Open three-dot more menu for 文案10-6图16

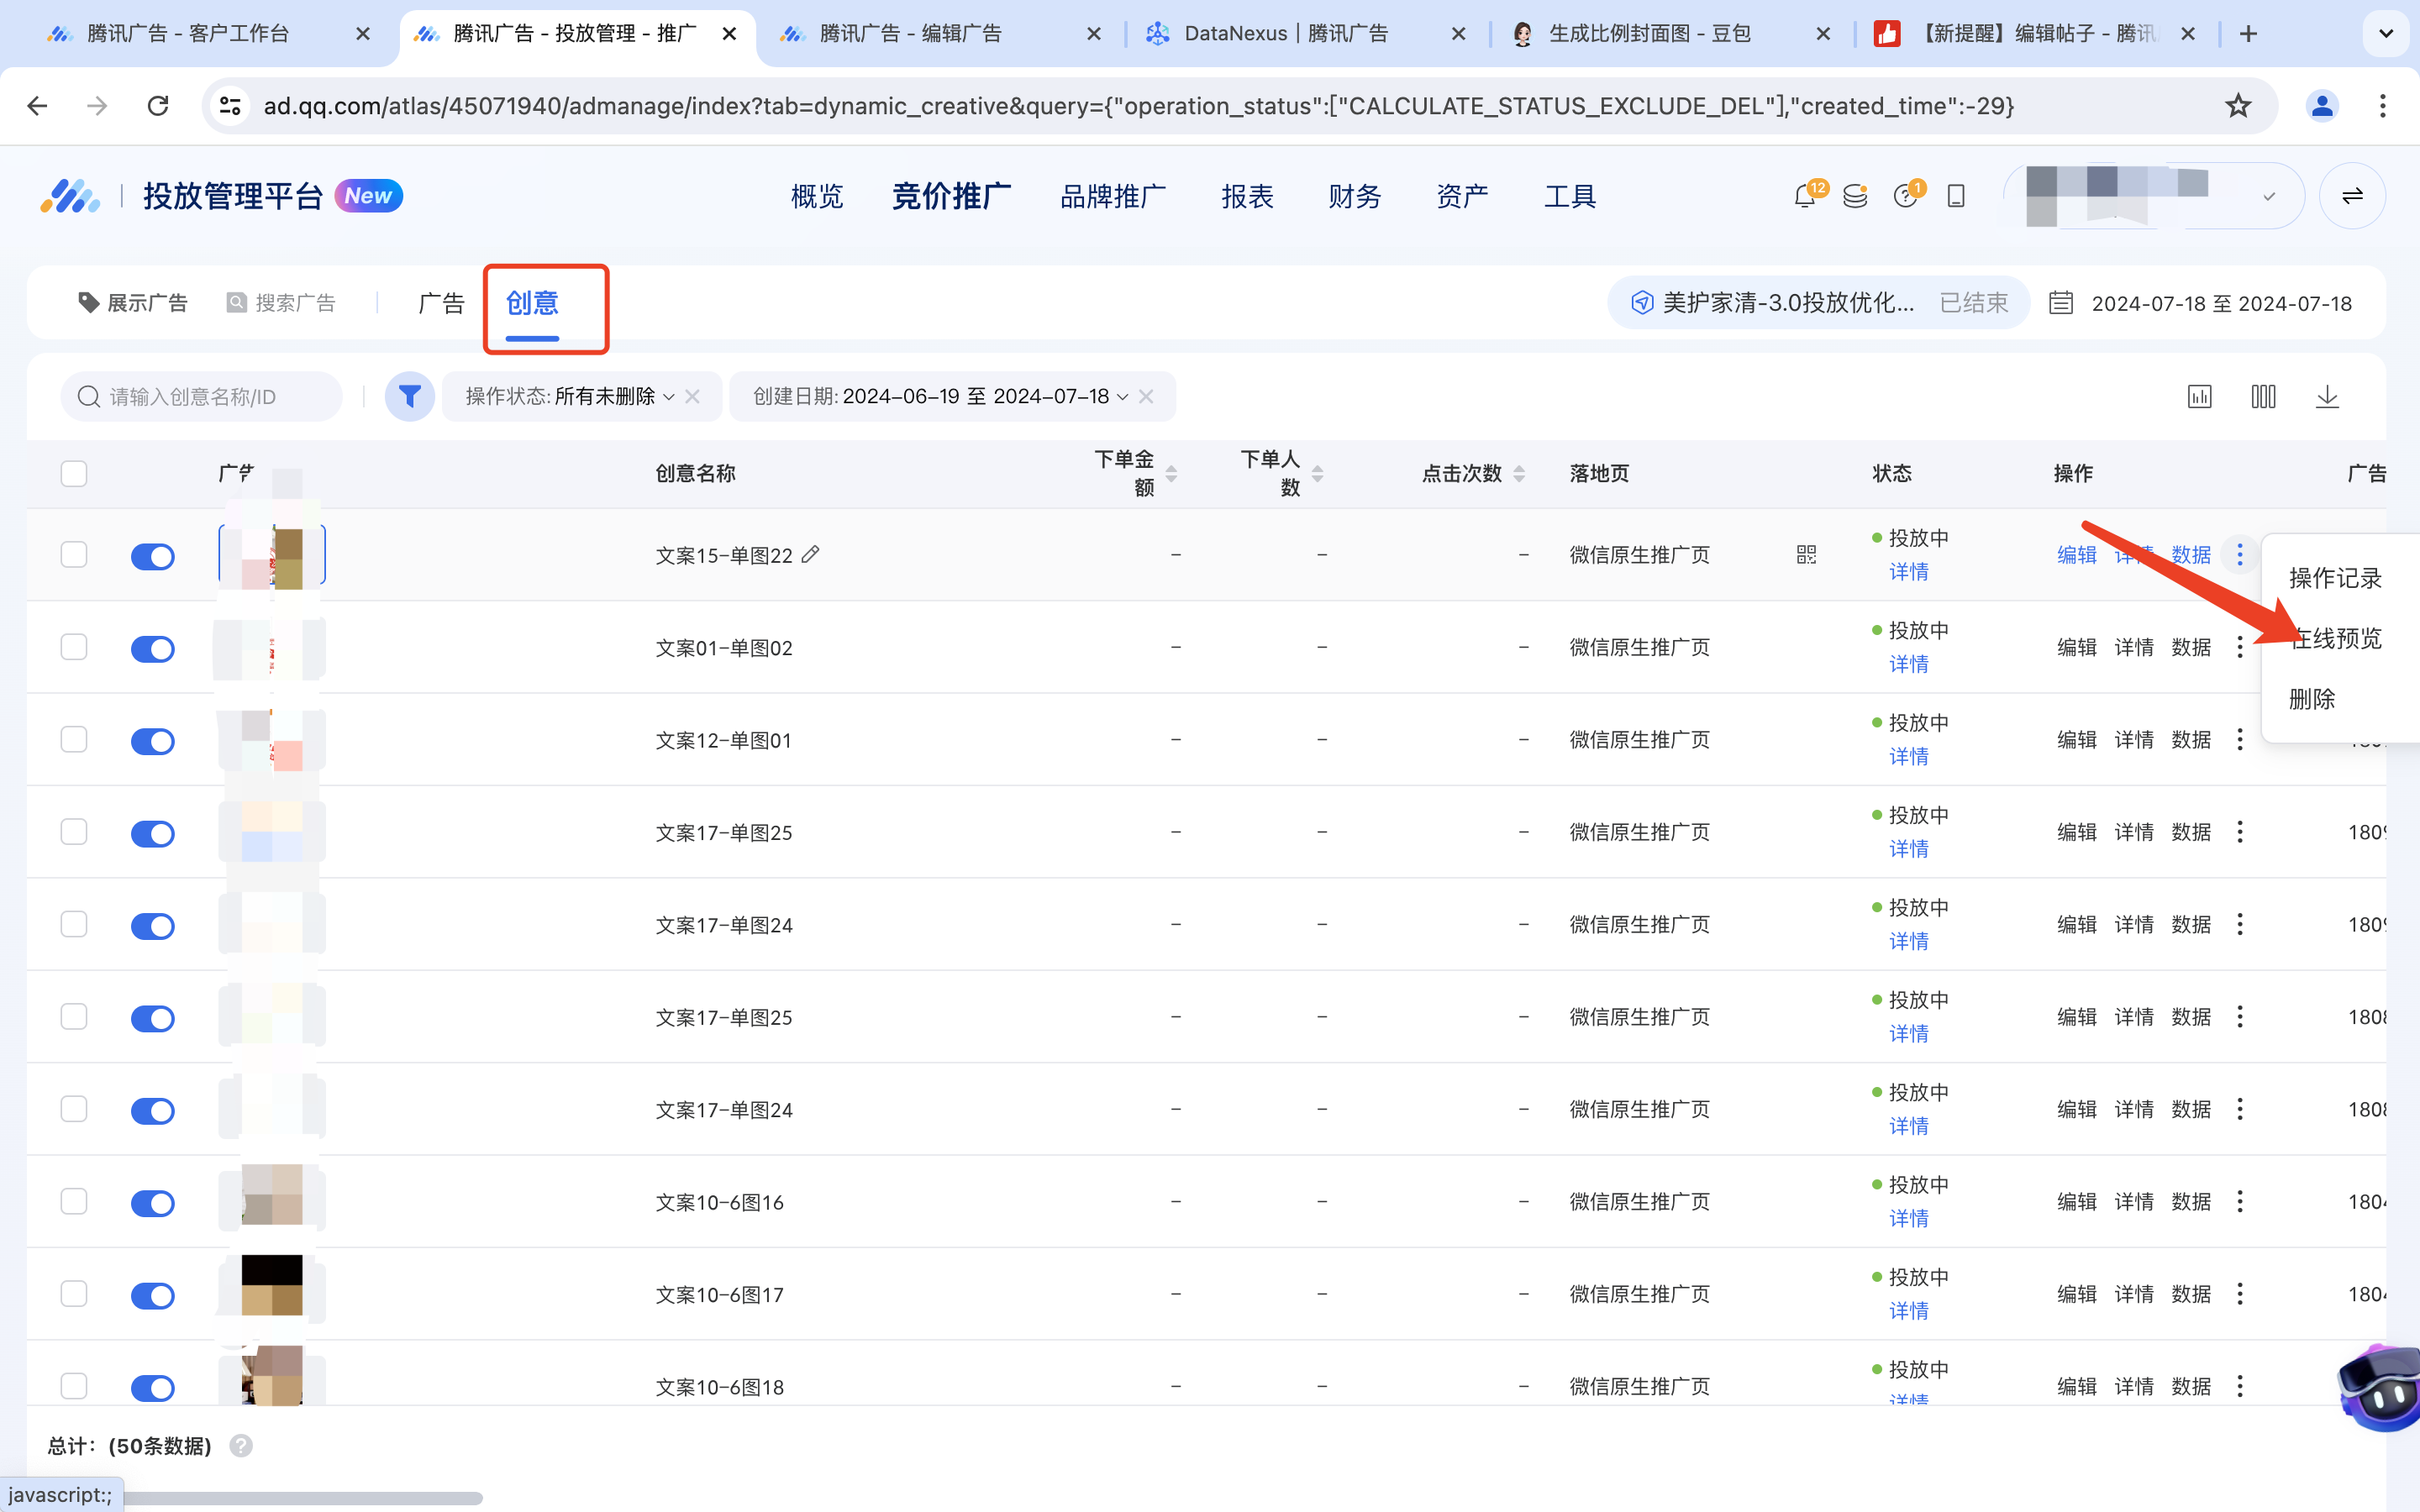(x=2240, y=1201)
